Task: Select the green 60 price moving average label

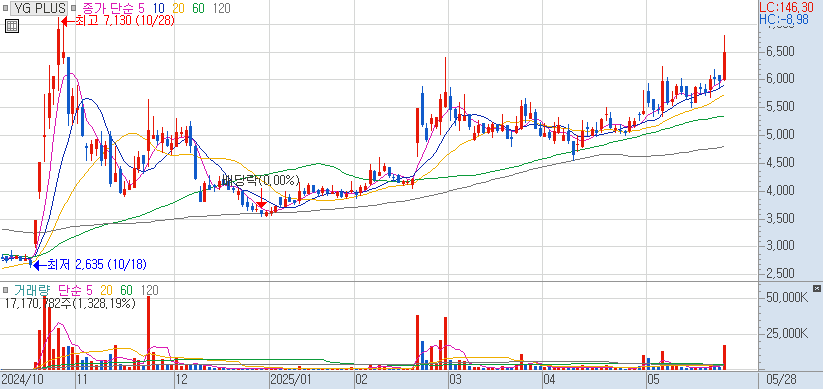Action: [199, 8]
